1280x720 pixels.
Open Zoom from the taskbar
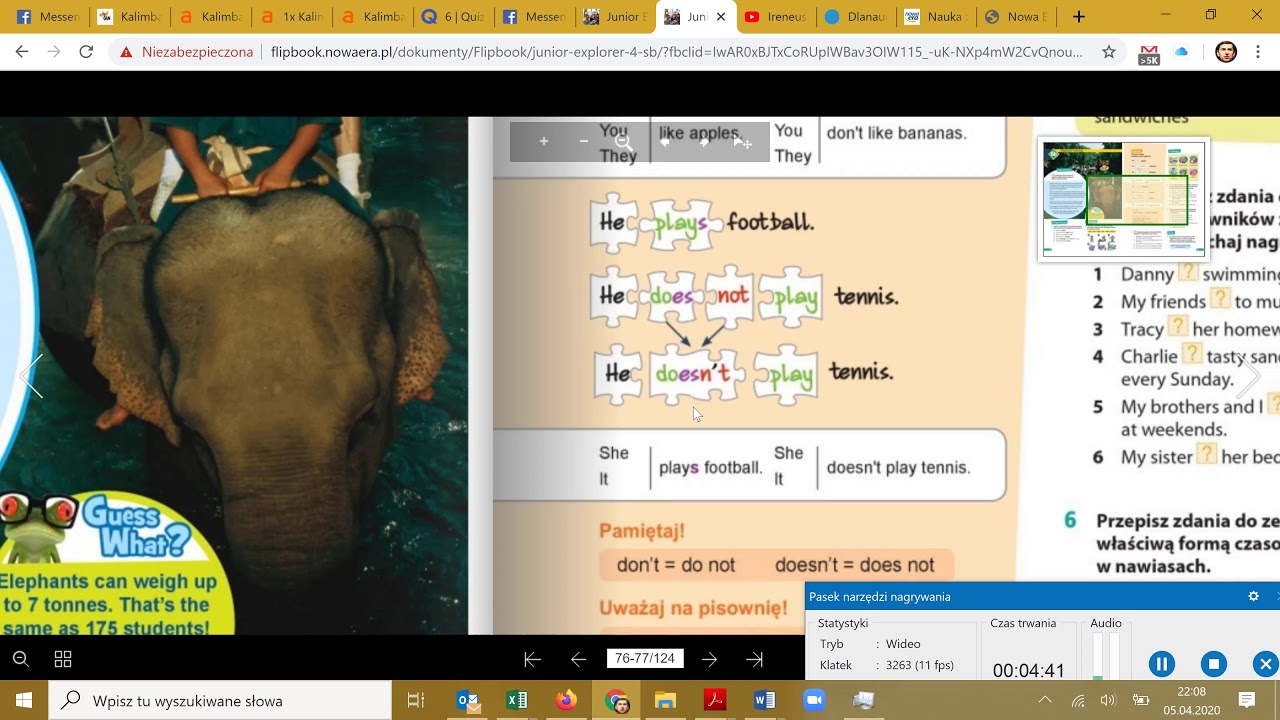tap(814, 700)
